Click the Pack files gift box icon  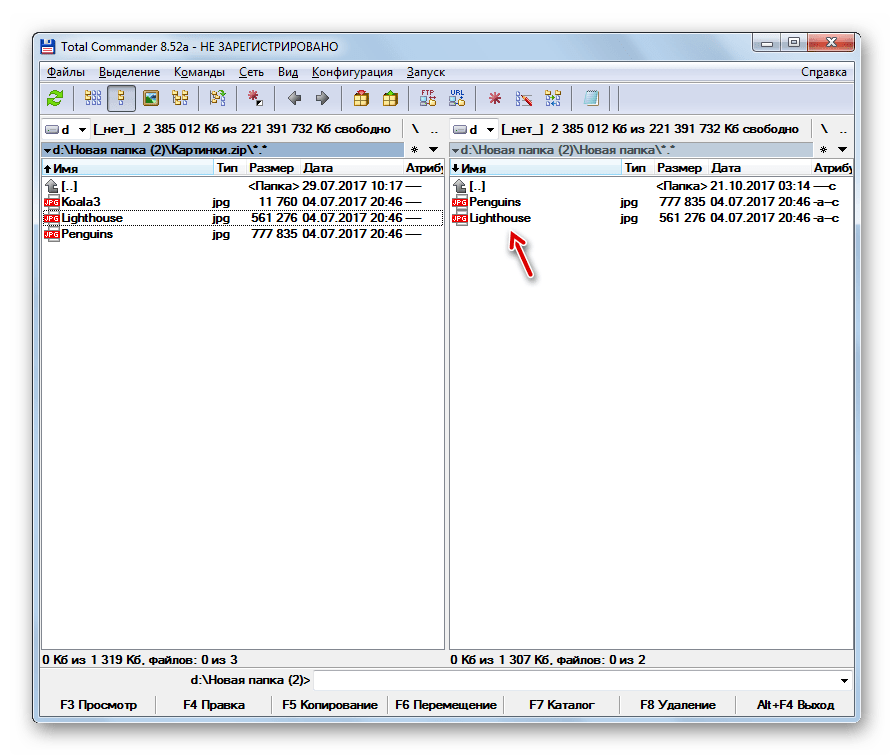(361, 98)
